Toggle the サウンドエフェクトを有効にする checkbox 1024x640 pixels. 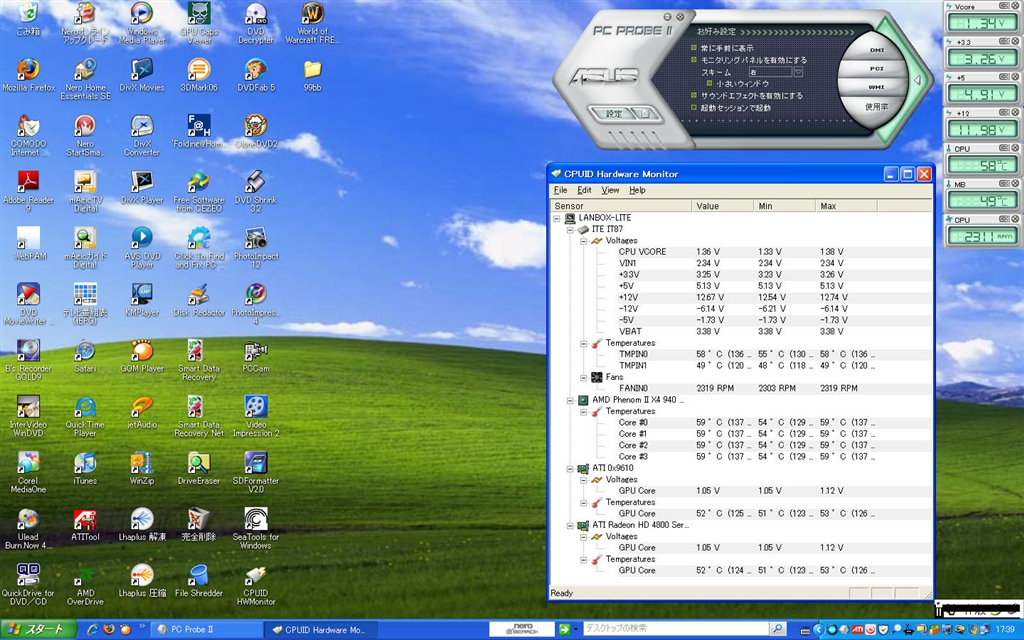[694, 96]
